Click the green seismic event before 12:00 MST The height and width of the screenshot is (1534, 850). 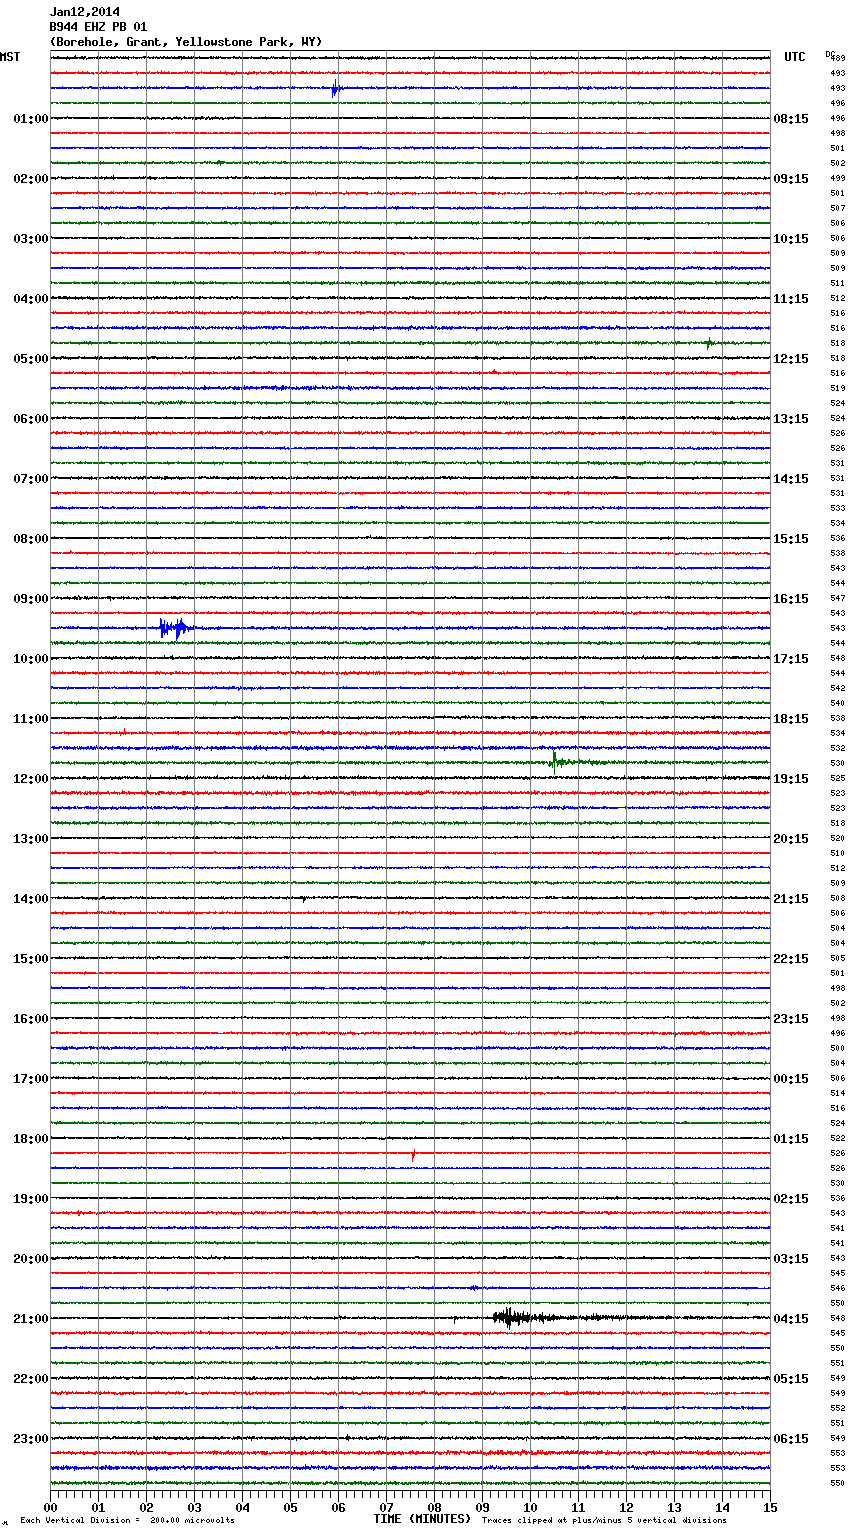pos(558,762)
